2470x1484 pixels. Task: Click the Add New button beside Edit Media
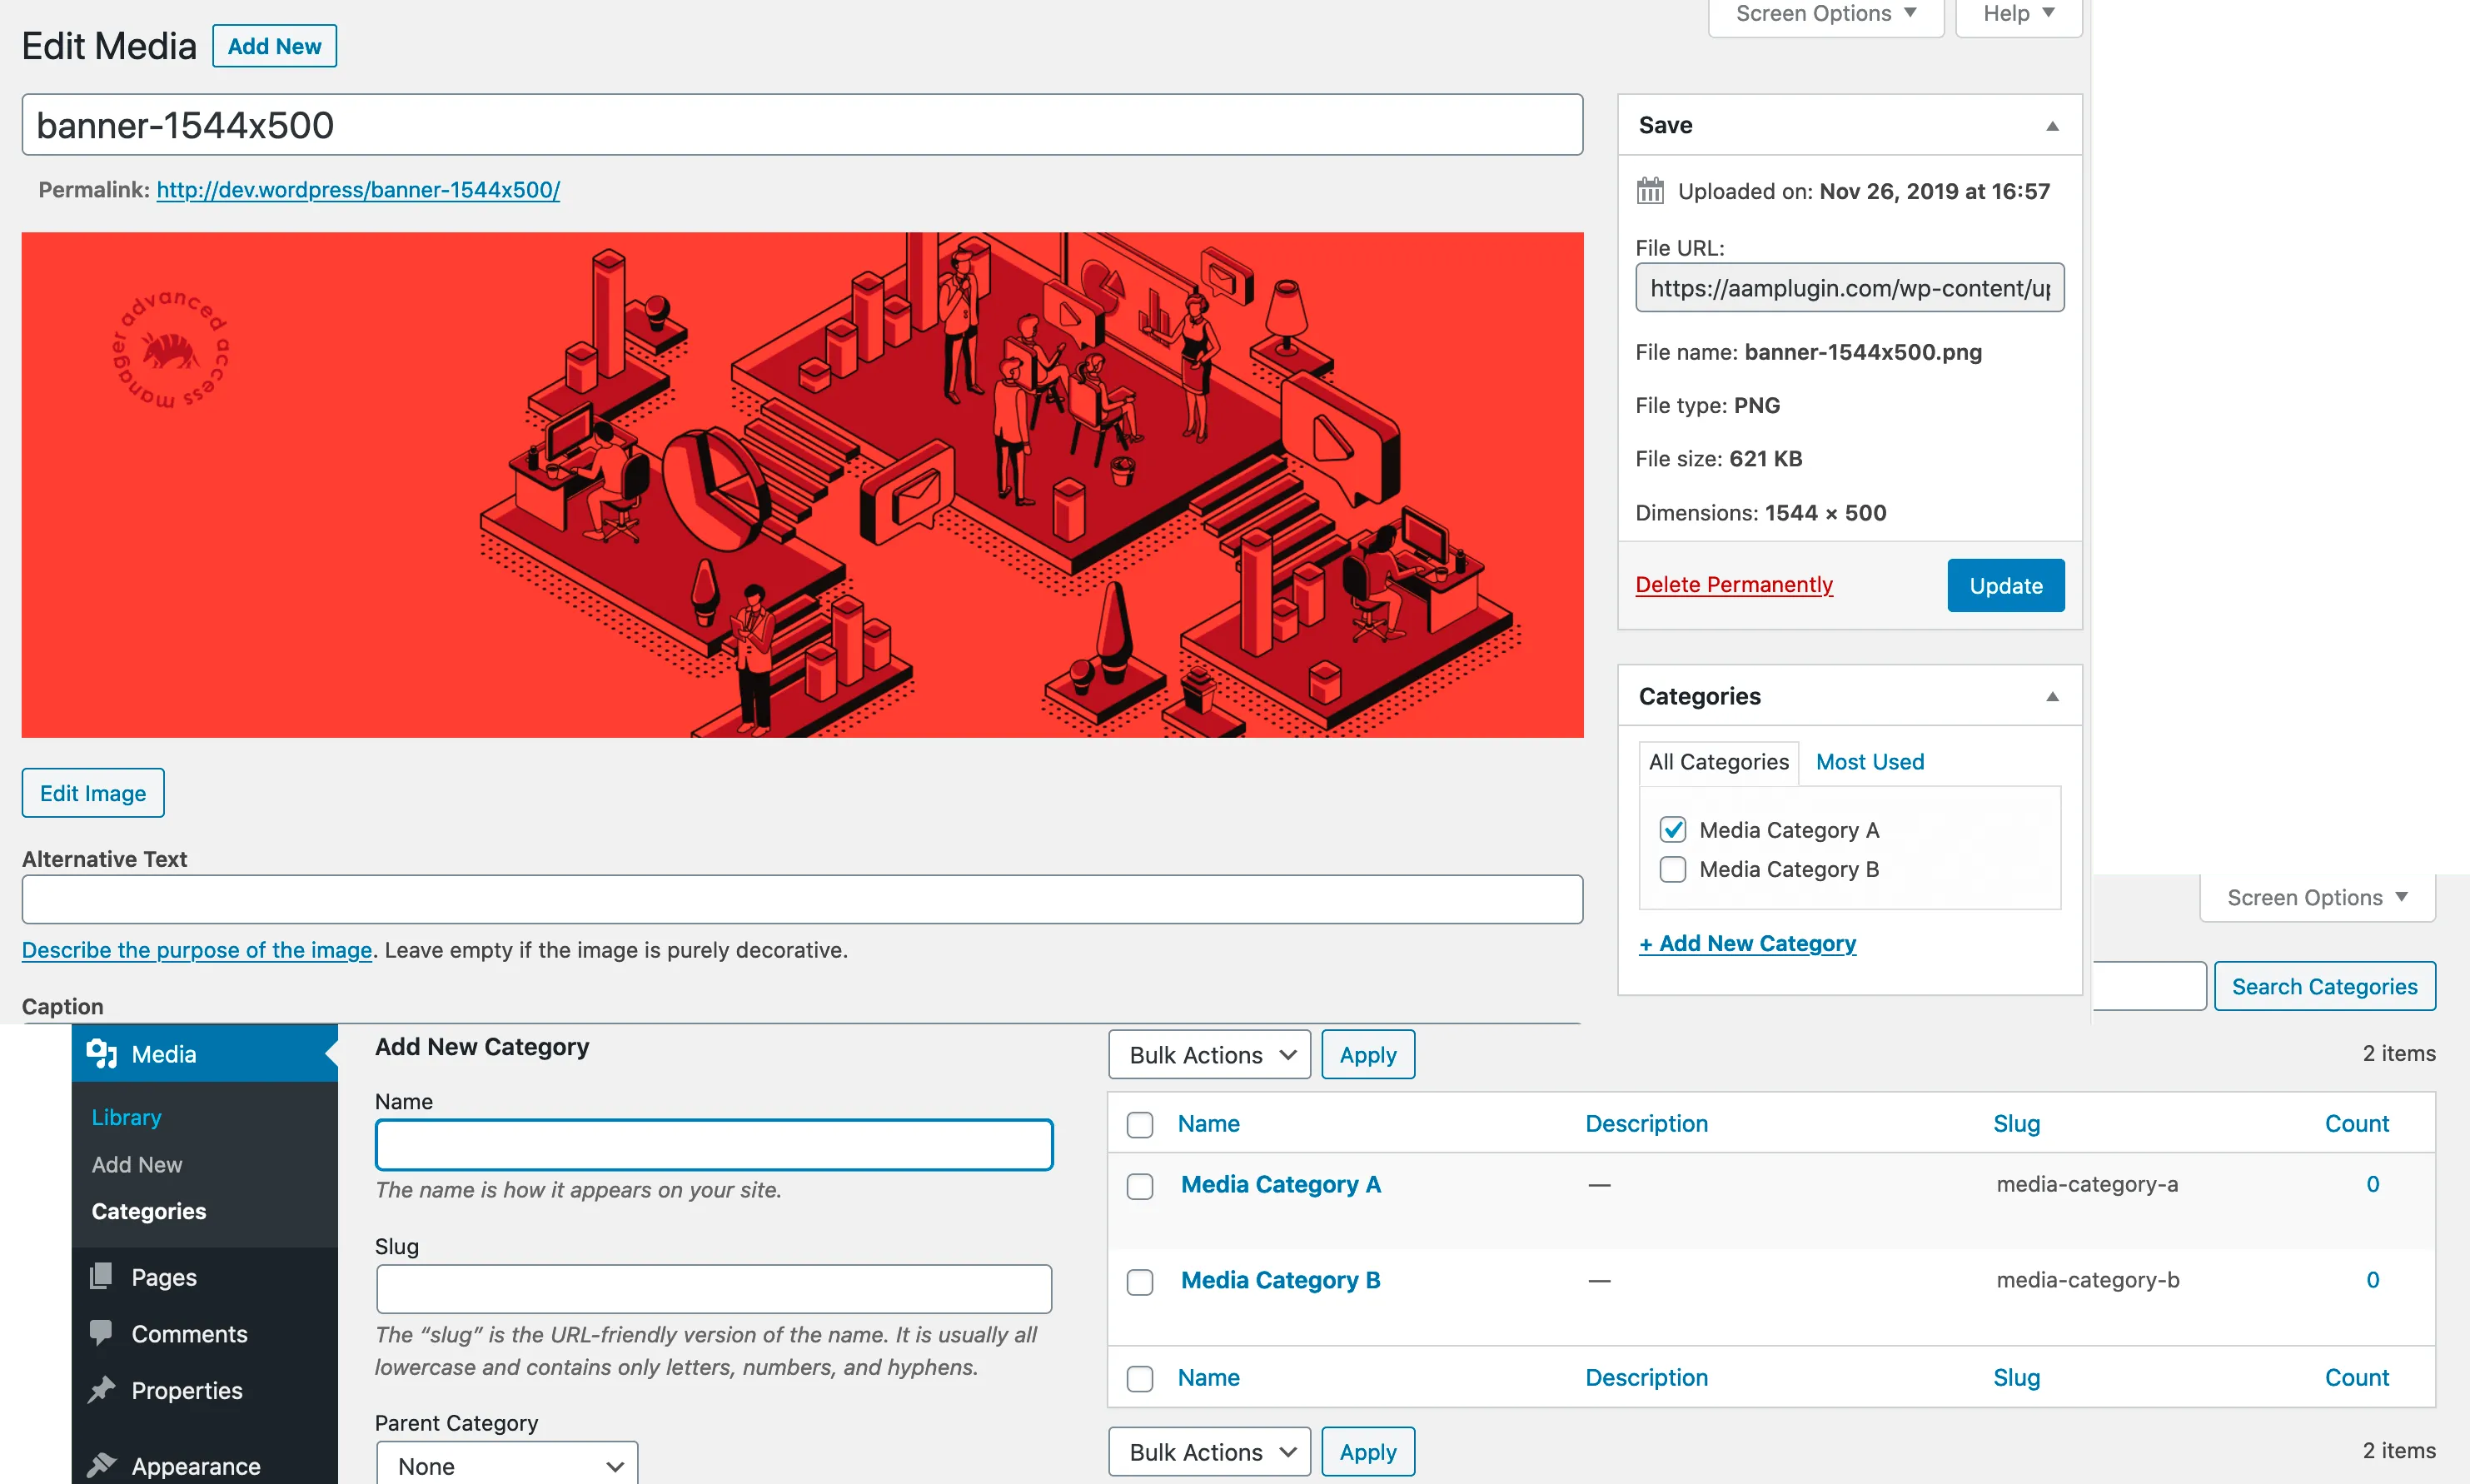tap(274, 46)
